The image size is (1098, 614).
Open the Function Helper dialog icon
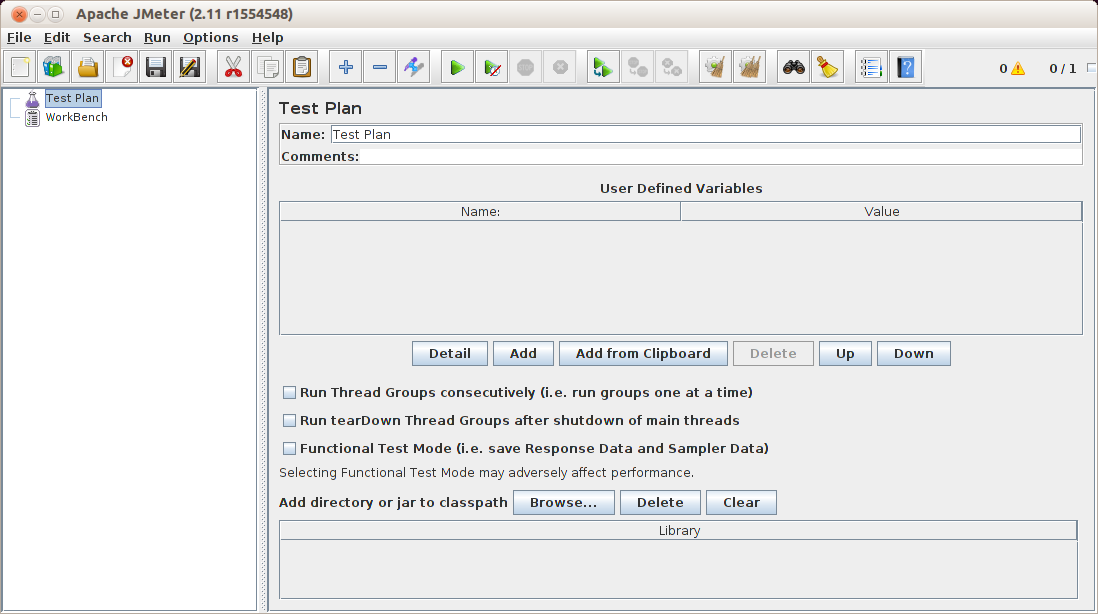tap(871, 67)
